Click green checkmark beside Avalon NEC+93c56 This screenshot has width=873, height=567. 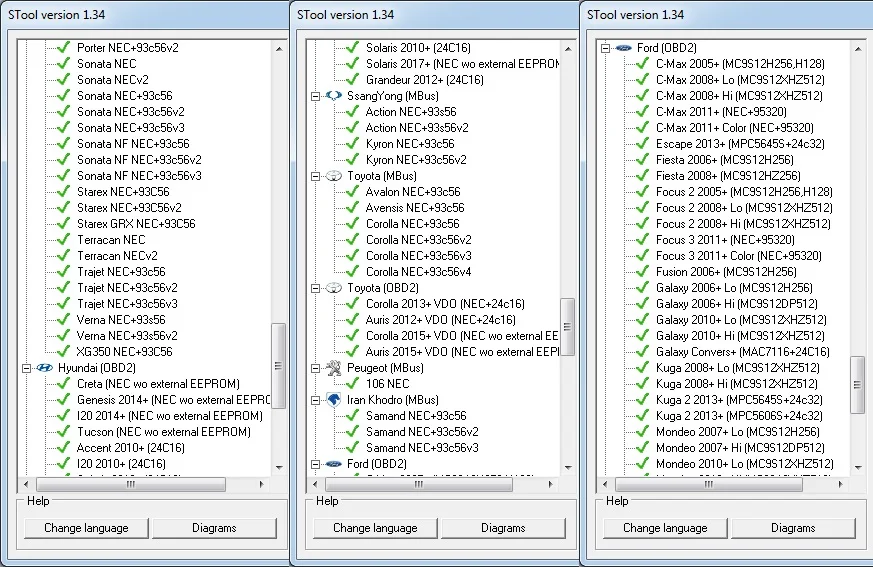[352, 192]
